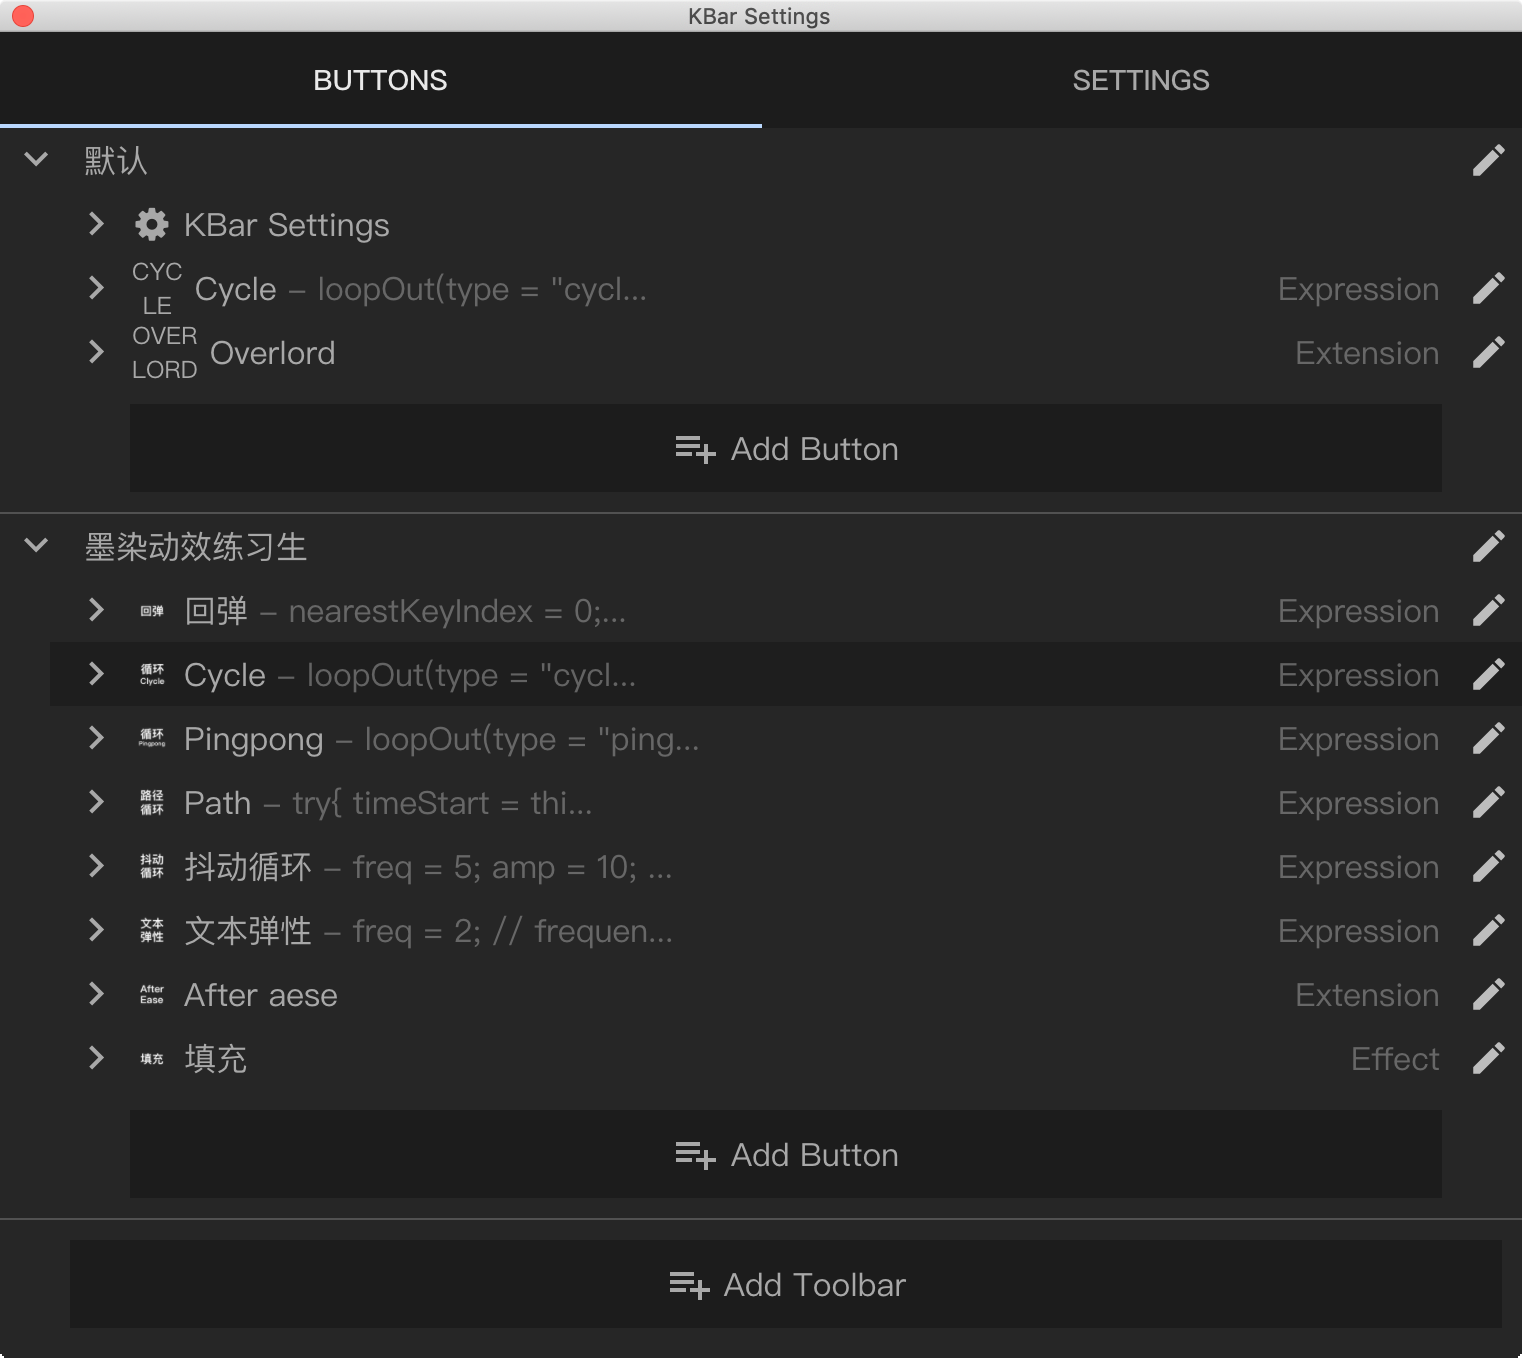This screenshot has width=1522, height=1358.
Task: Edit the 回弹 expression button
Action: (1488, 610)
